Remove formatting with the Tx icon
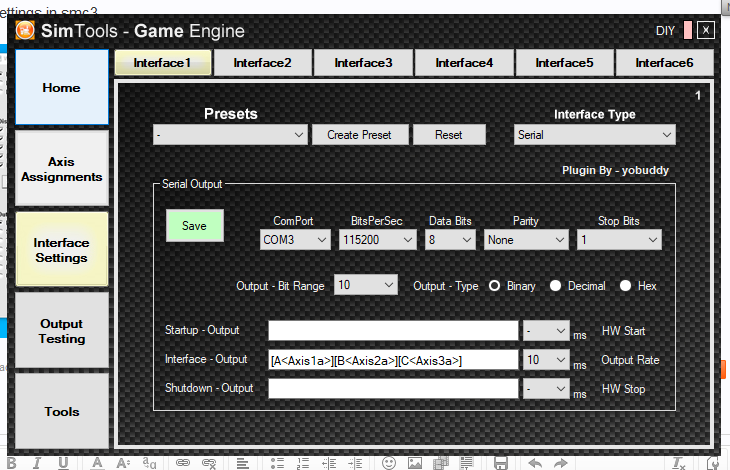Image resolution: width=730 pixels, height=470 pixels. point(679,463)
